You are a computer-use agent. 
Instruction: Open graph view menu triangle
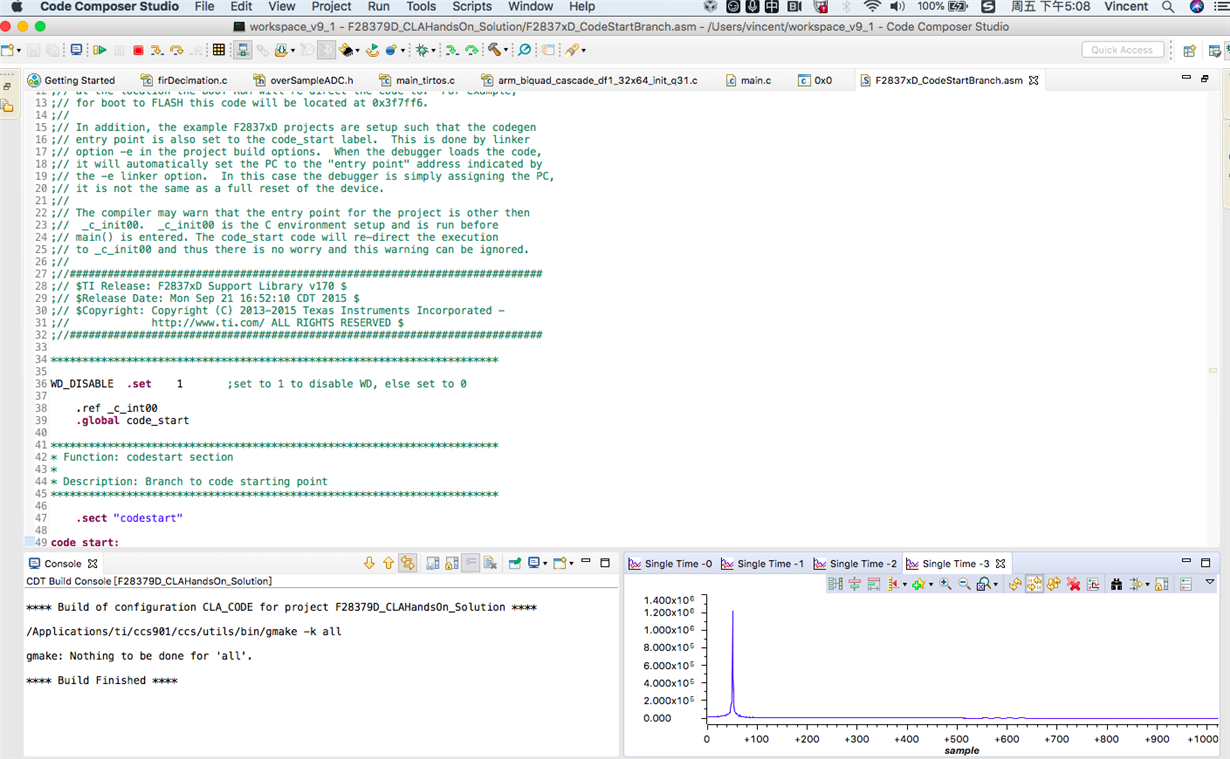coord(1209,583)
